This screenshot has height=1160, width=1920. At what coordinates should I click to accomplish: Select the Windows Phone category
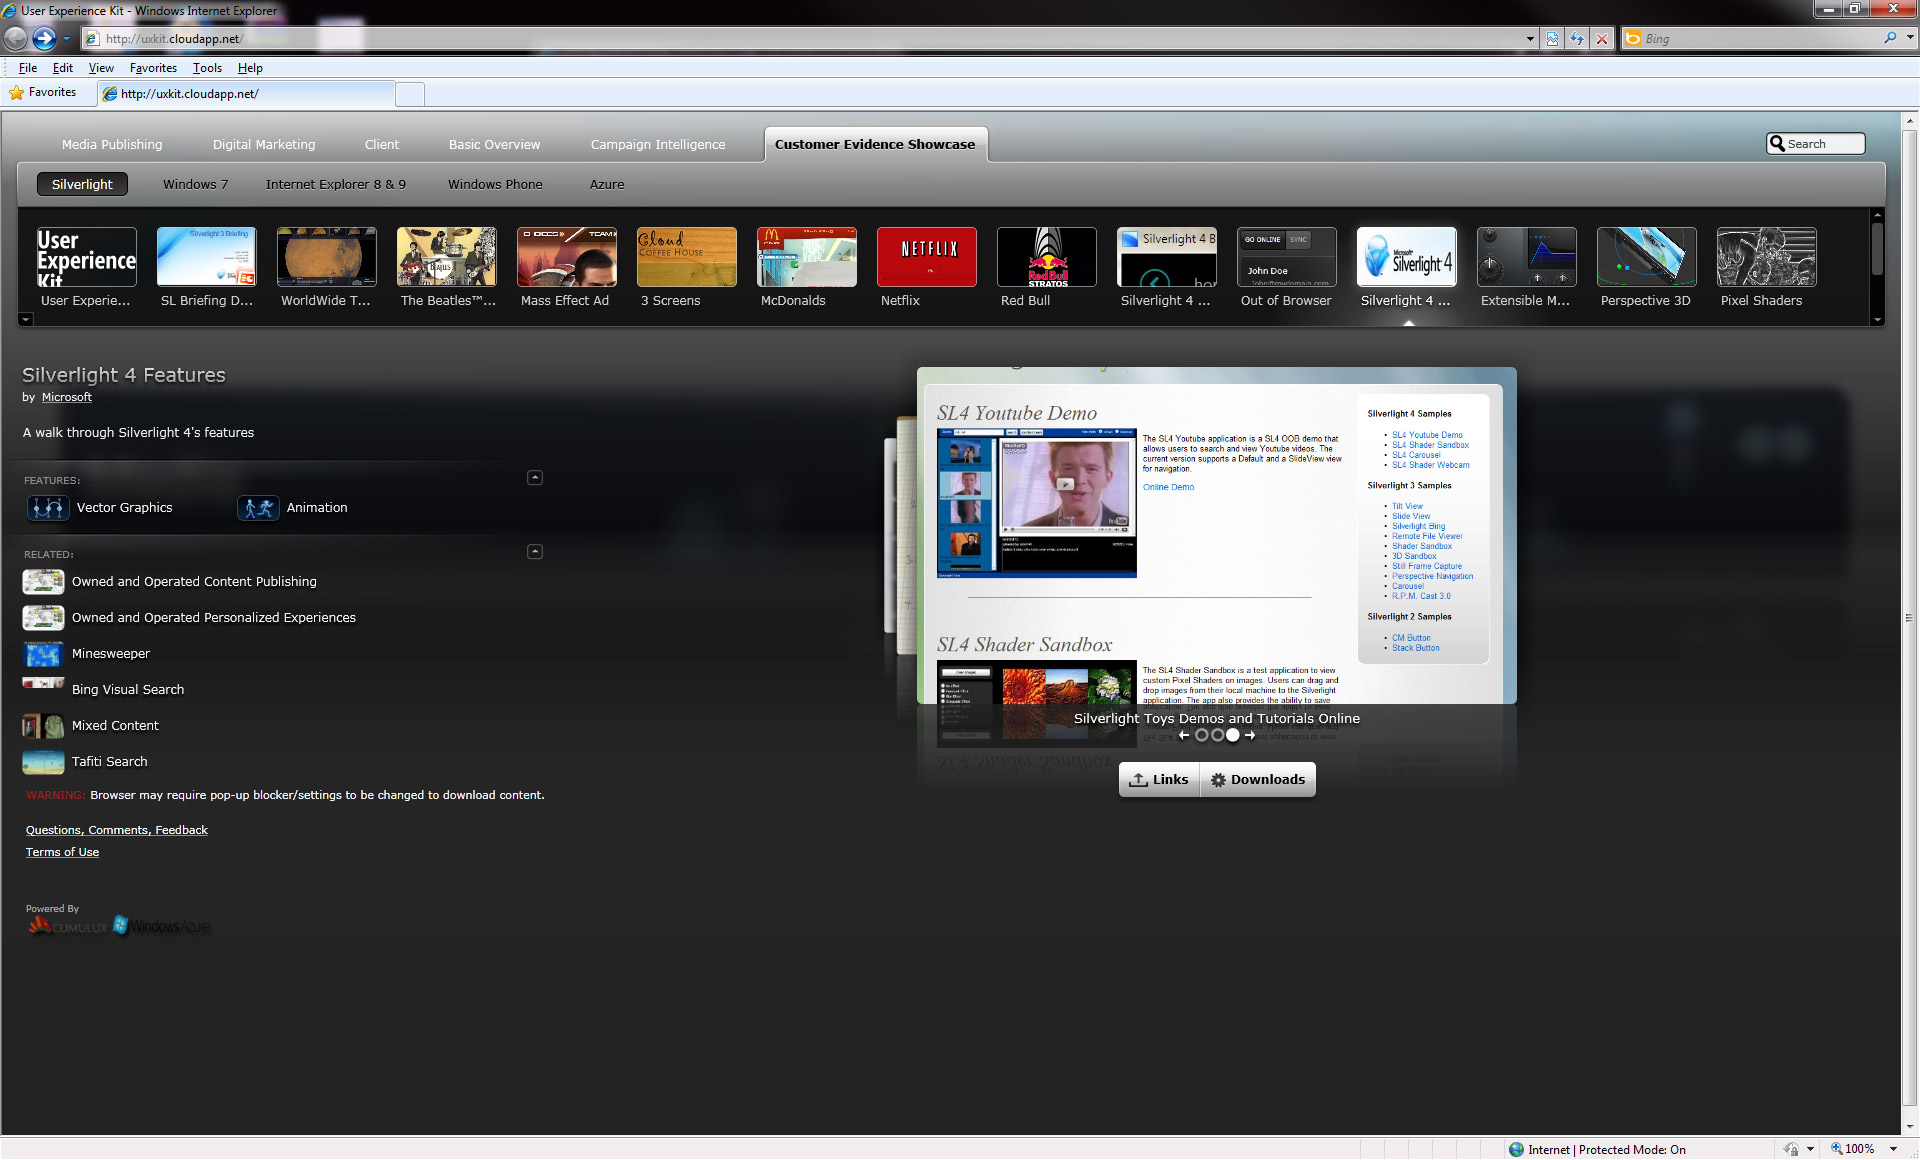click(x=495, y=184)
